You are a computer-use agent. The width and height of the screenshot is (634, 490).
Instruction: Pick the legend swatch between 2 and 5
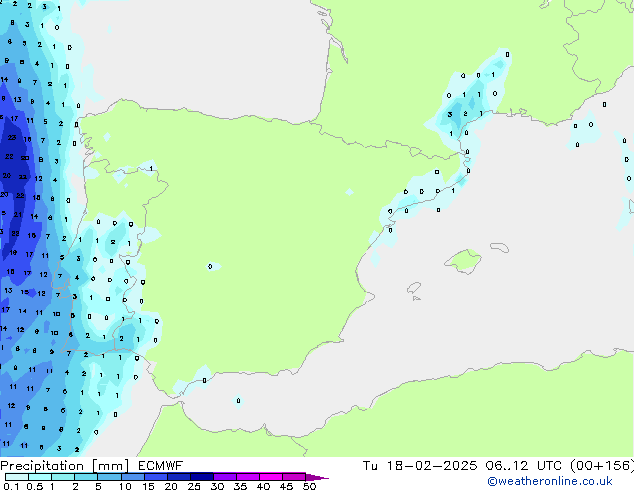(x=87, y=477)
